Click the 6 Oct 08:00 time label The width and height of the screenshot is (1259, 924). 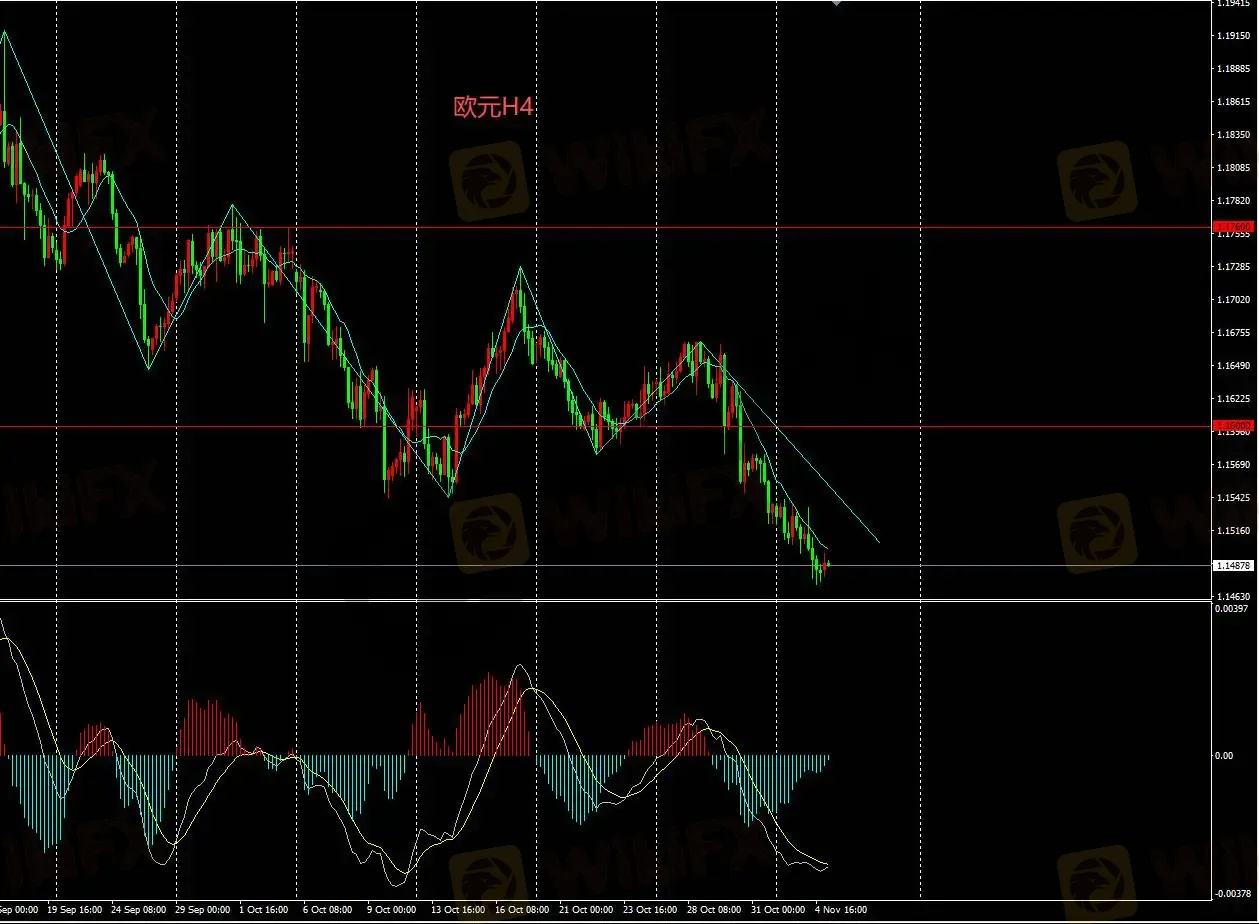click(x=325, y=911)
